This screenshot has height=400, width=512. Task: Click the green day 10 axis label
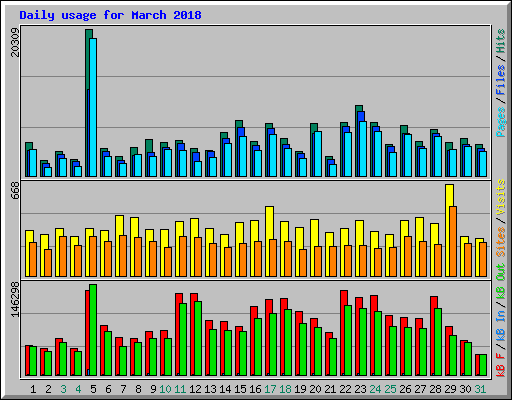[x=165, y=389]
